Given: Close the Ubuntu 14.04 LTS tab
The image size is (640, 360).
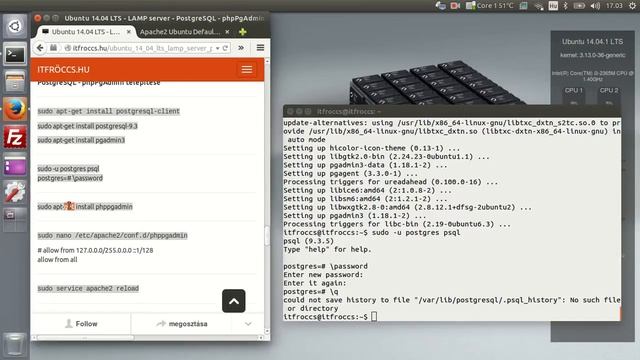Looking at the screenshot, I should [129, 32].
